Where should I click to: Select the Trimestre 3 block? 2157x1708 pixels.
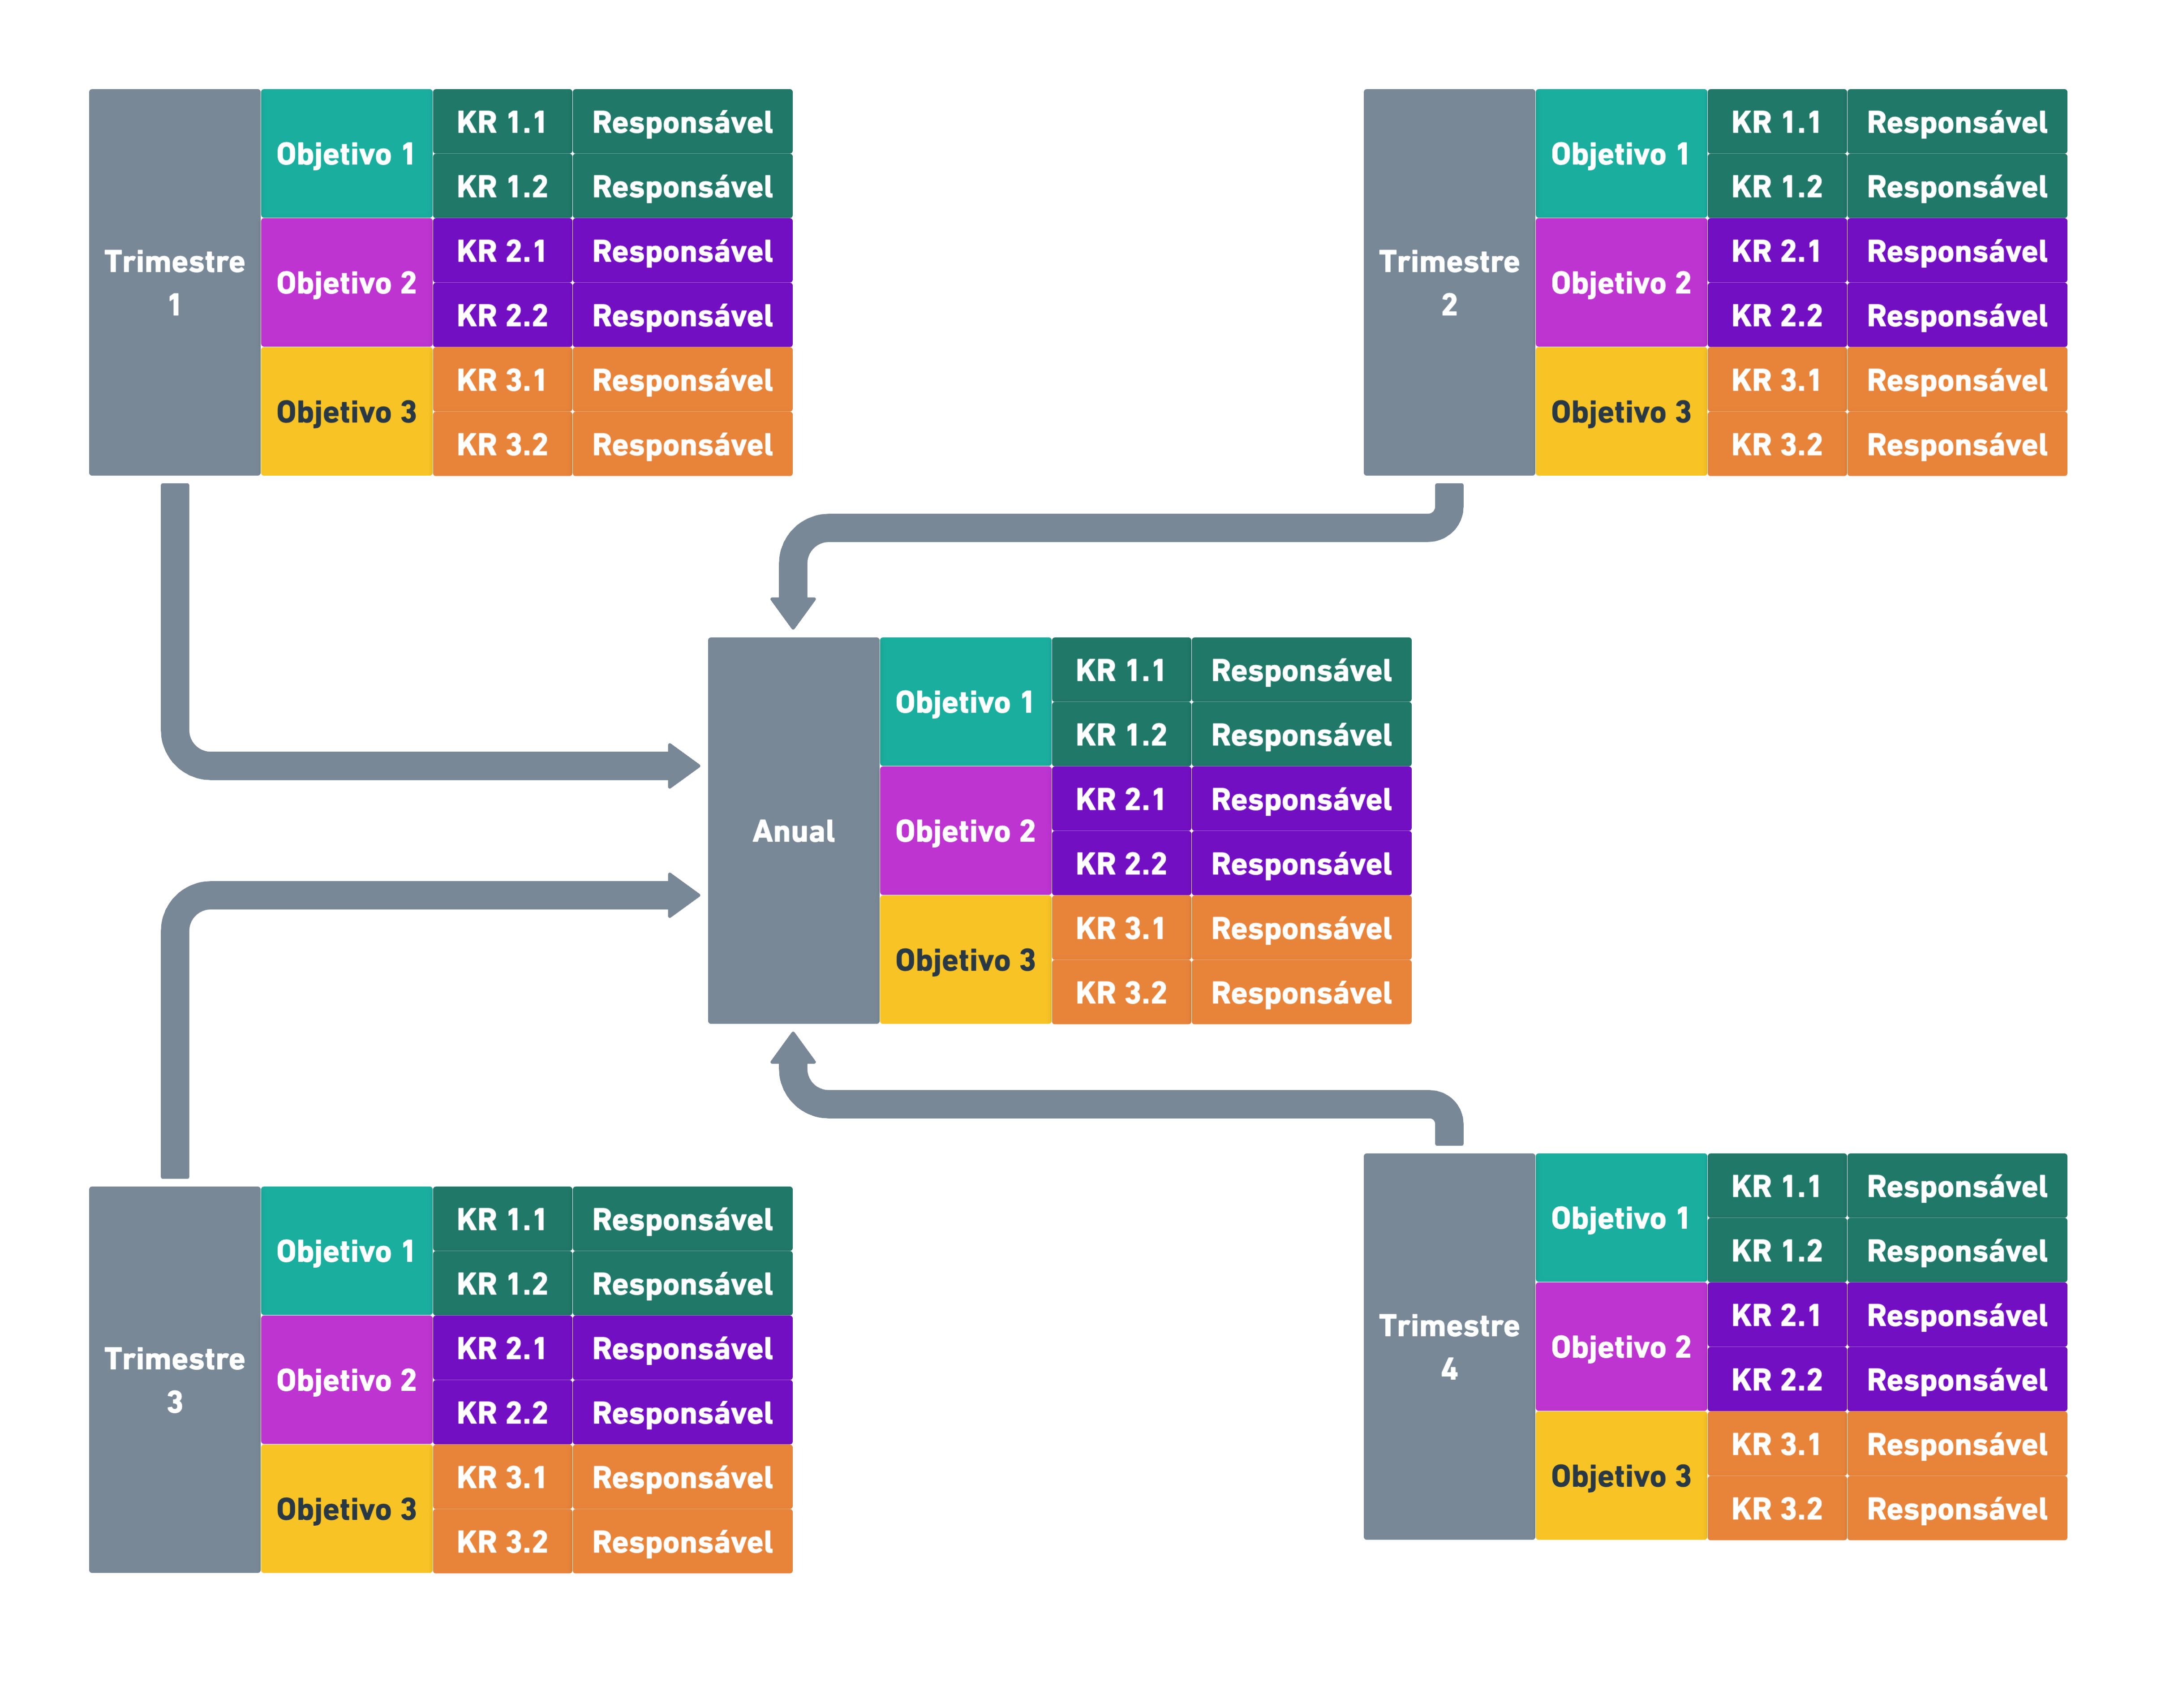pyautogui.click(x=175, y=1379)
